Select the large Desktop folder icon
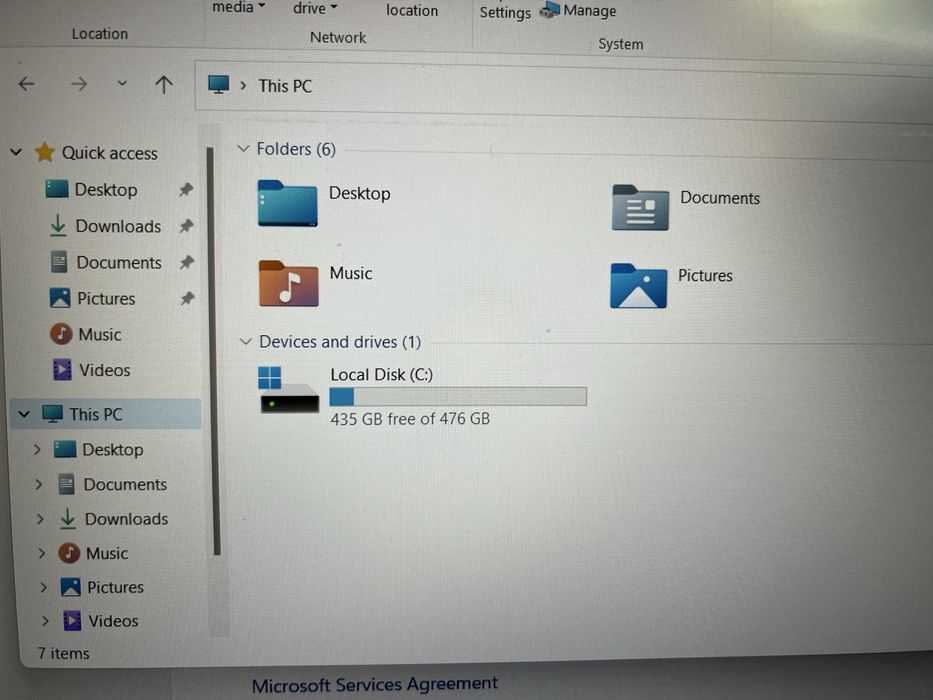 [287, 203]
